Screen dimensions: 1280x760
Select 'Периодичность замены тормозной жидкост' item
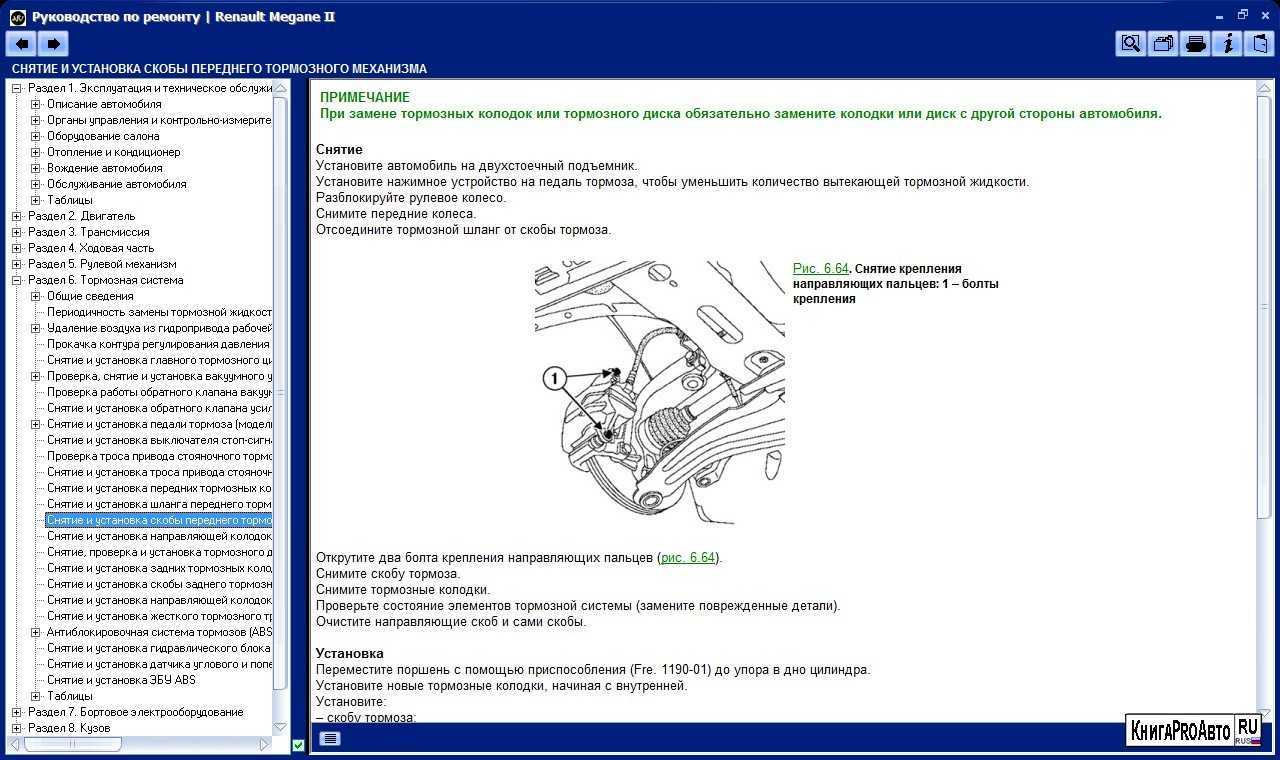pos(159,312)
